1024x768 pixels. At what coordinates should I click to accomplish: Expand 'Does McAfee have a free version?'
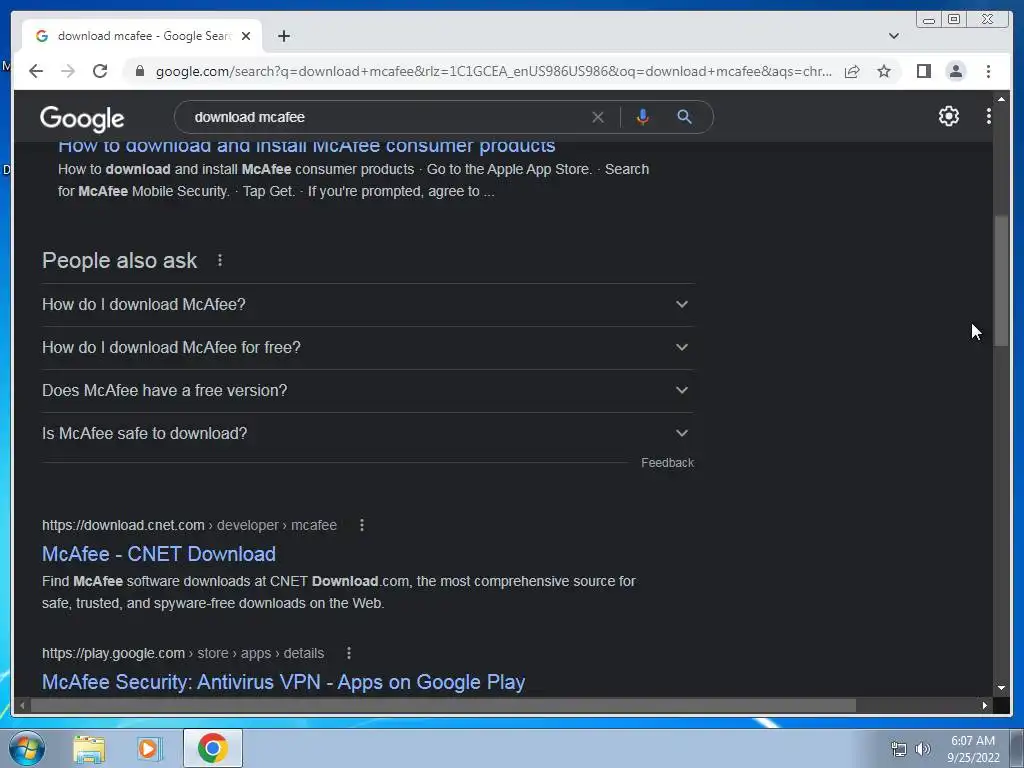368,391
